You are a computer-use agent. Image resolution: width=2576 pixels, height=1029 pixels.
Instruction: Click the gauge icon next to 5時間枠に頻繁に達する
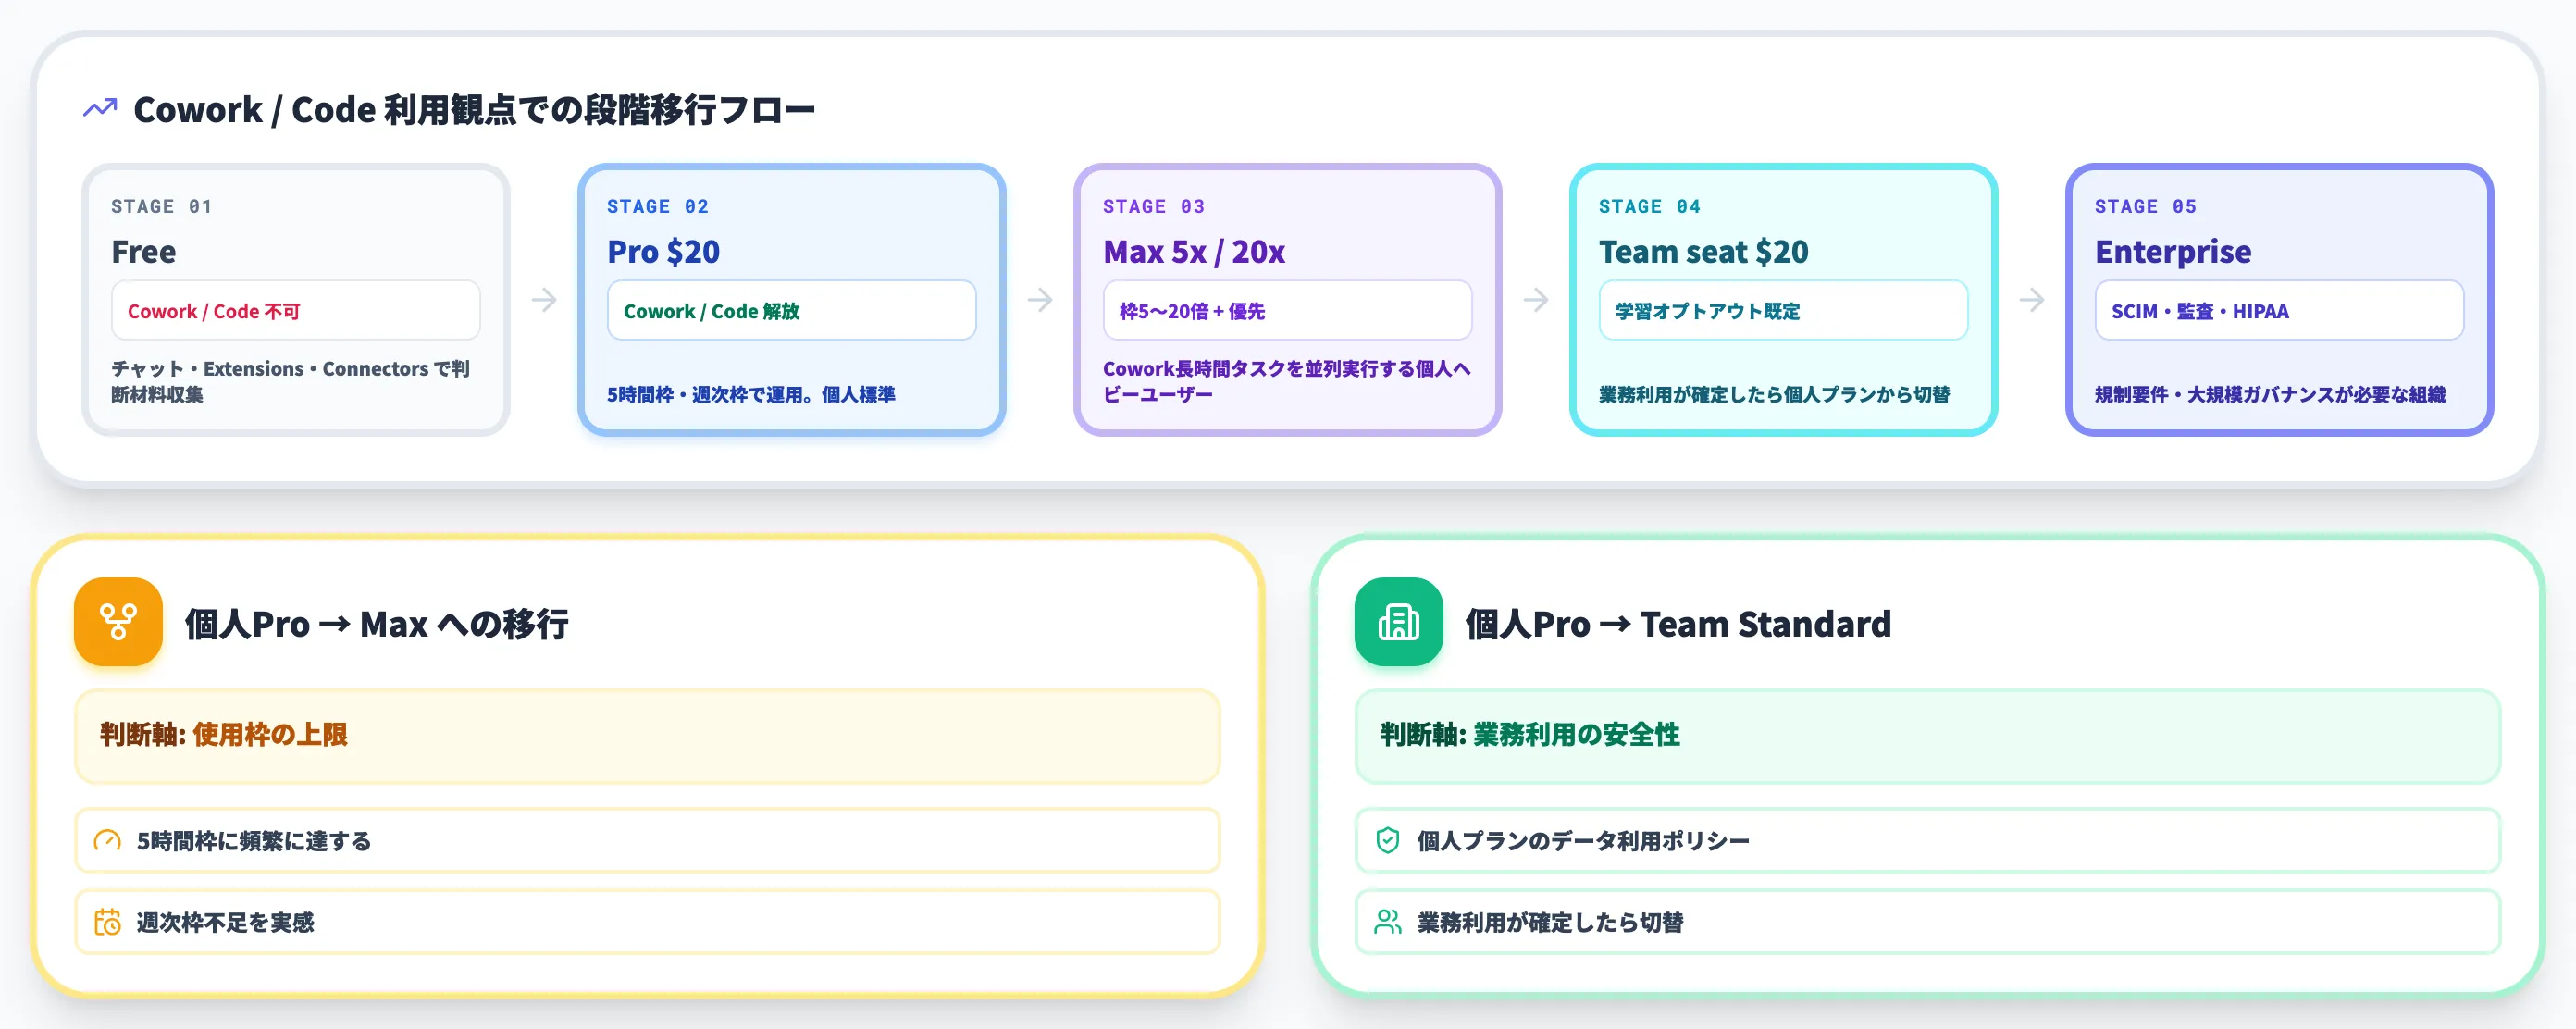(107, 841)
